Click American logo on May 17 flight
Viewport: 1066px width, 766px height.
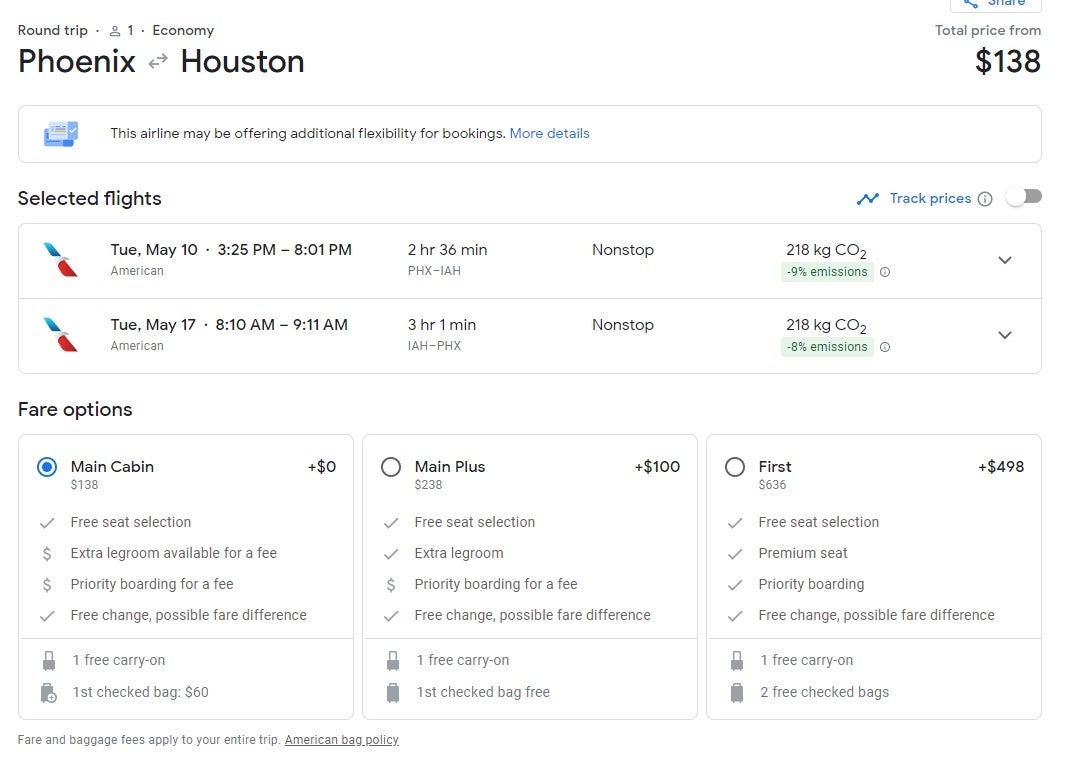click(x=60, y=335)
